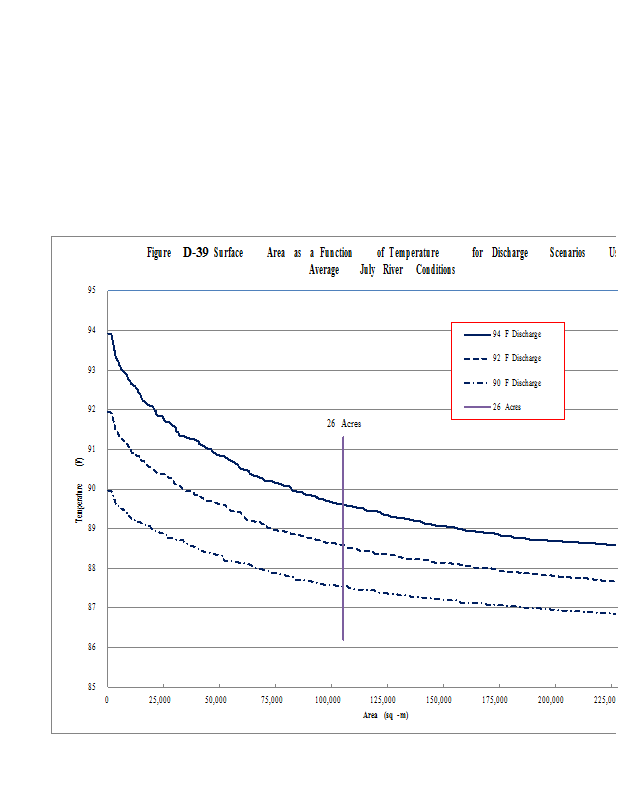Select the 'Average July River Conditions' subtitle
The image size is (618, 800).
click(x=382, y=270)
